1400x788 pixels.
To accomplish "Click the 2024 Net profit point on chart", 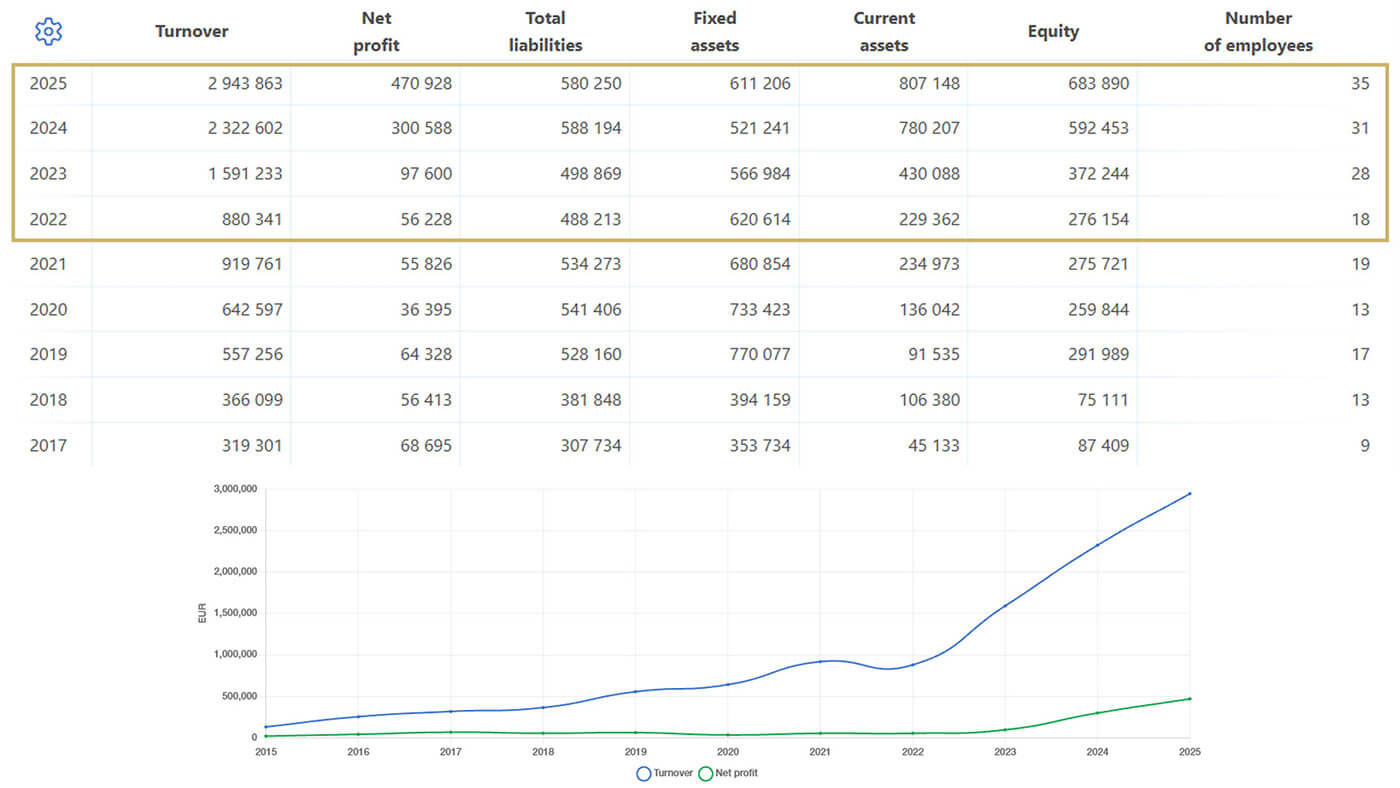I will tap(1097, 713).
